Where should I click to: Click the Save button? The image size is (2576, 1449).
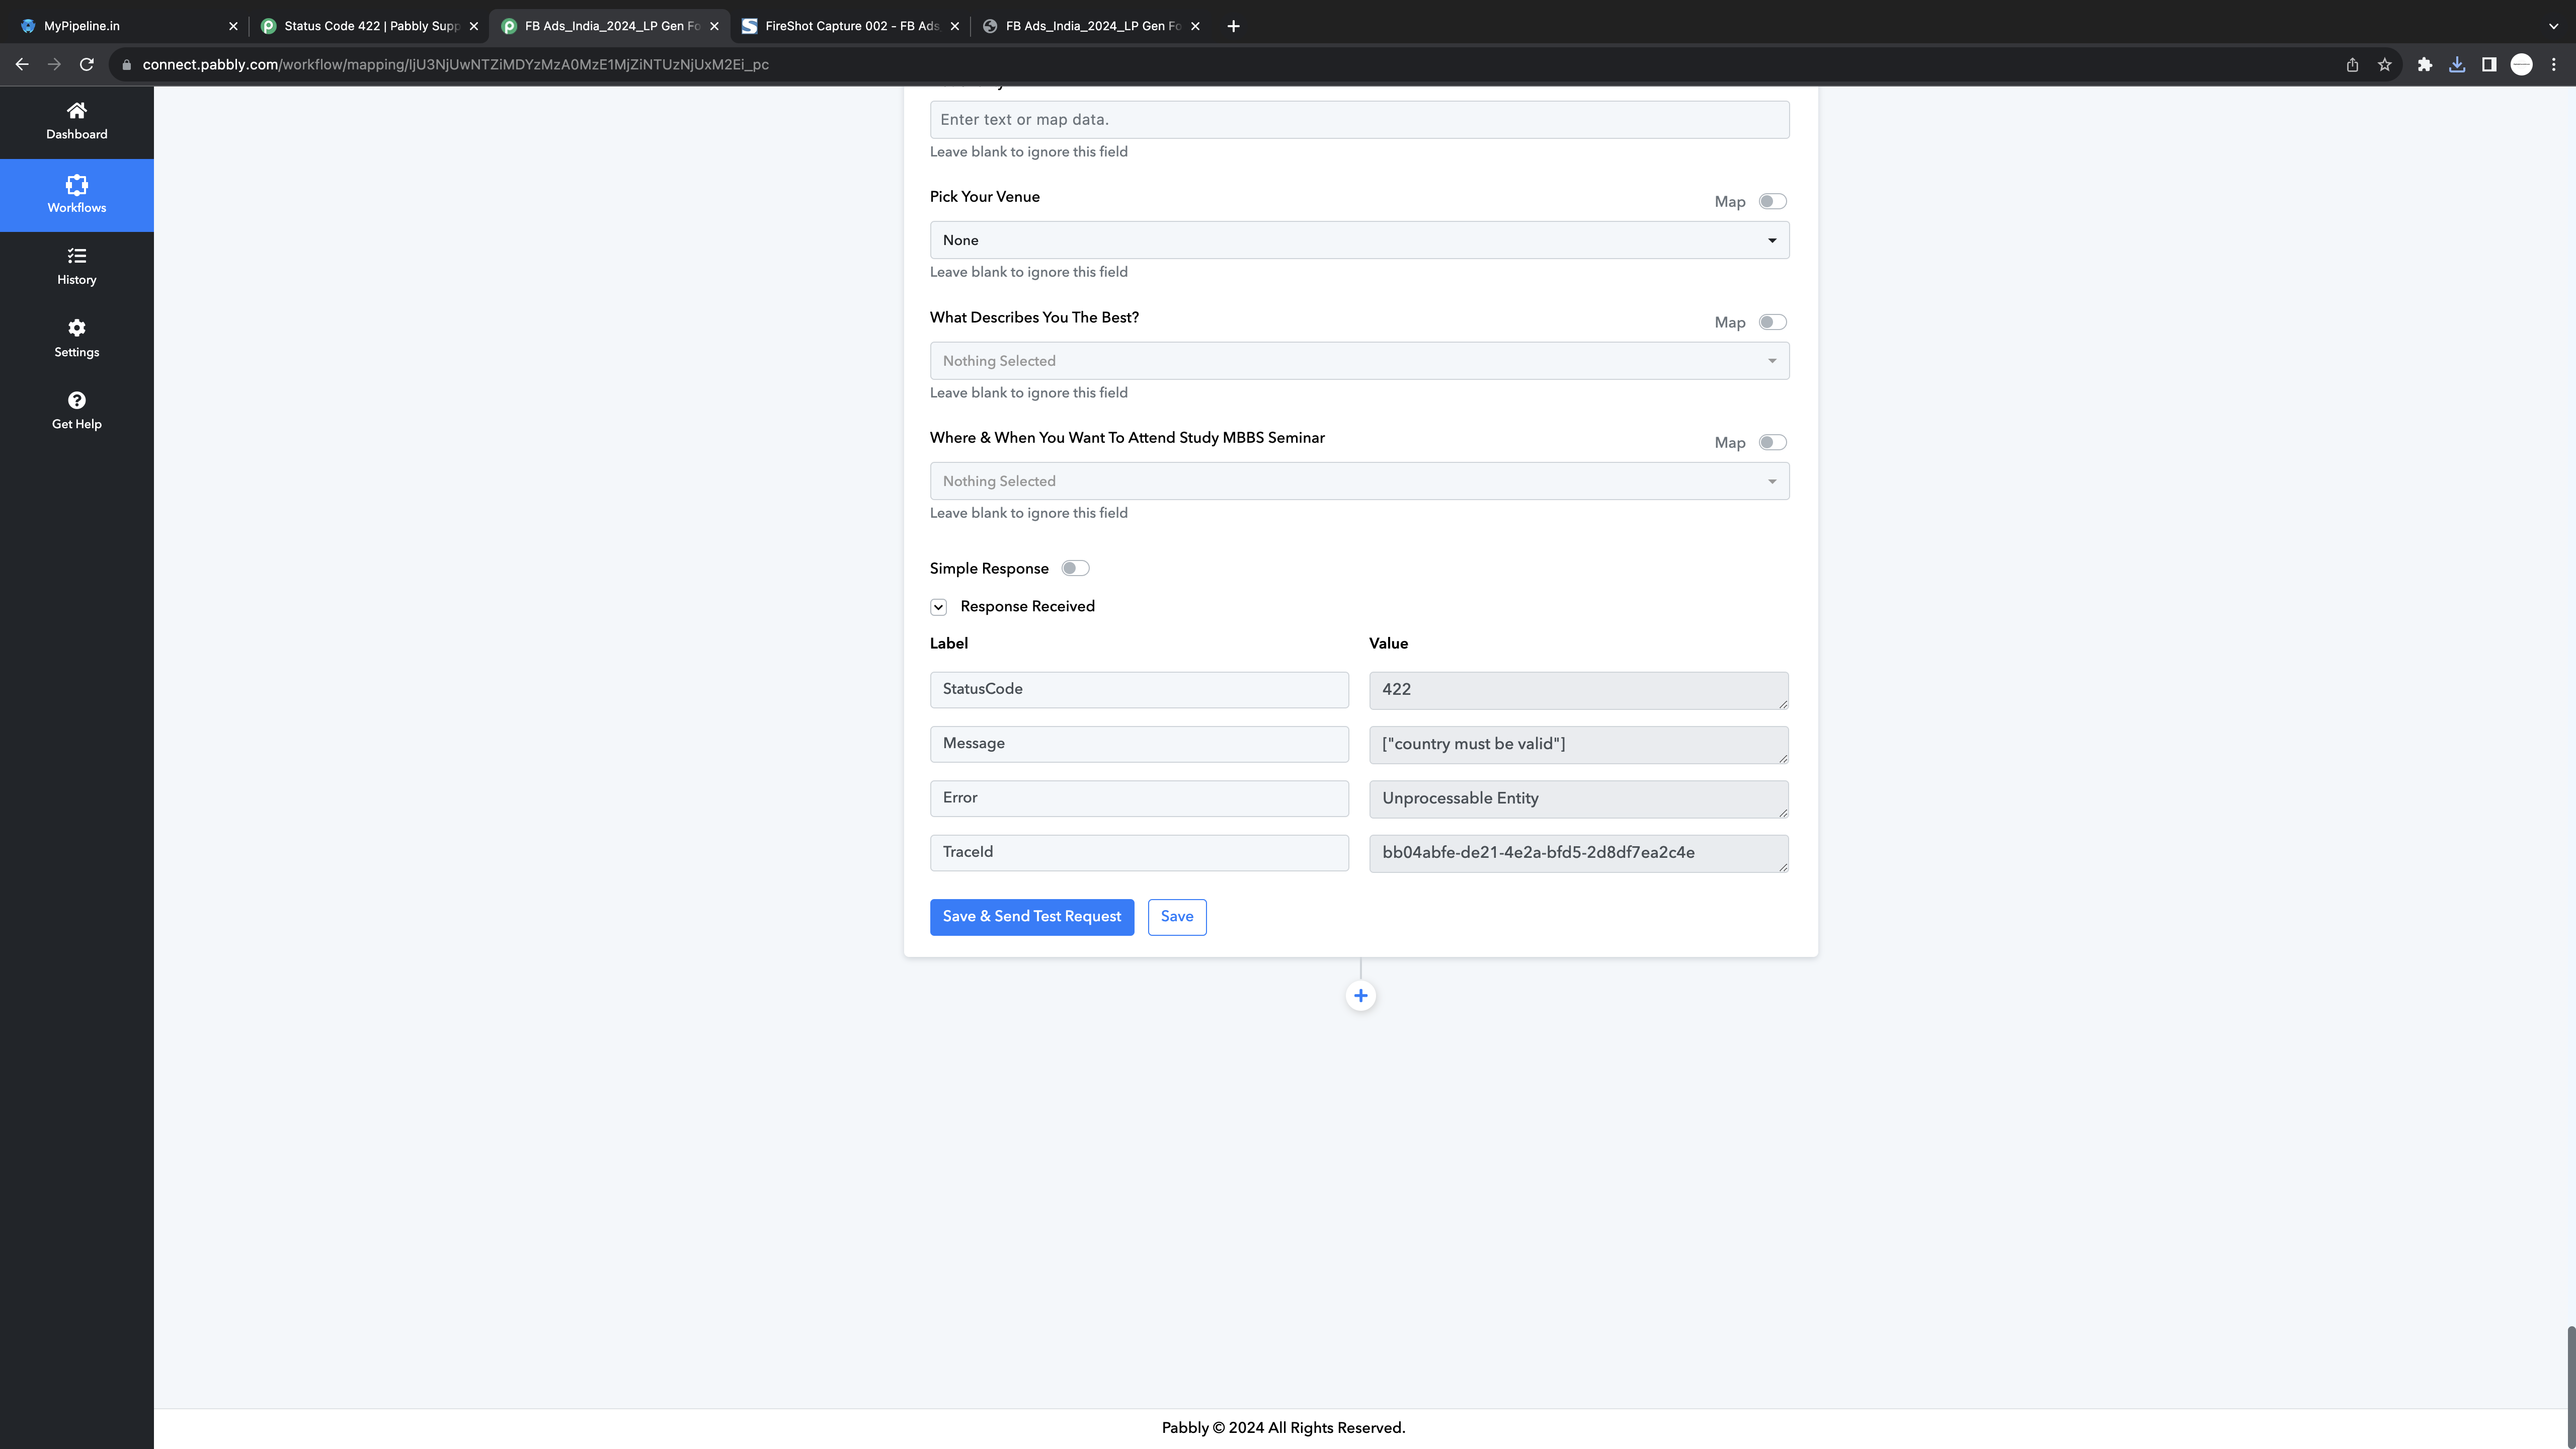coord(1176,917)
